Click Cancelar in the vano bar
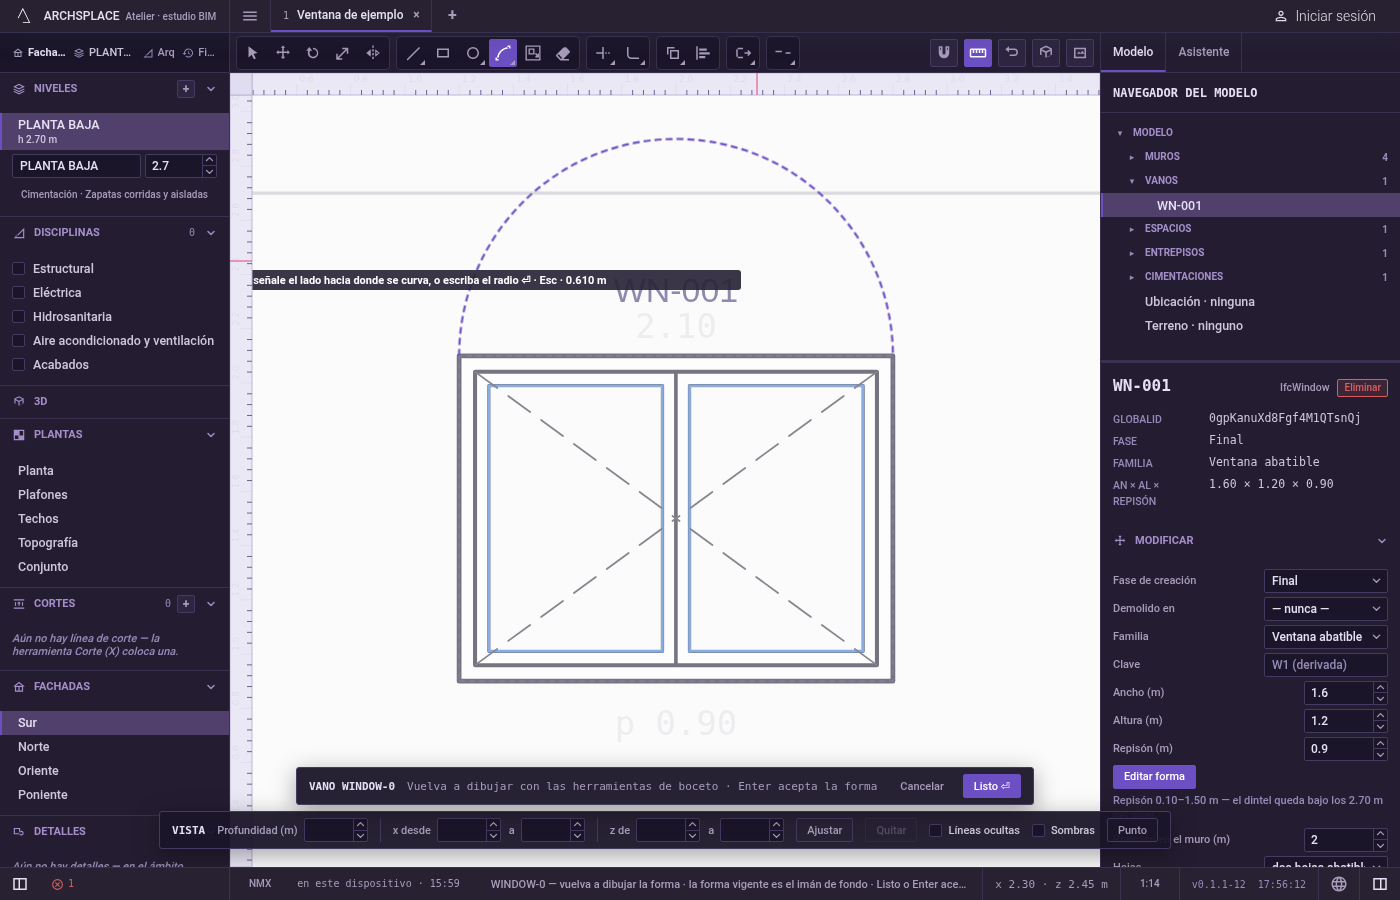1400x900 pixels. point(922,787)
